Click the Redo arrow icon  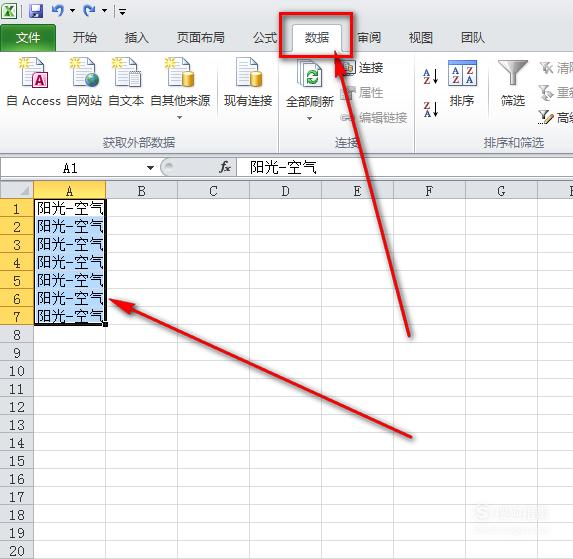[90, 11]
